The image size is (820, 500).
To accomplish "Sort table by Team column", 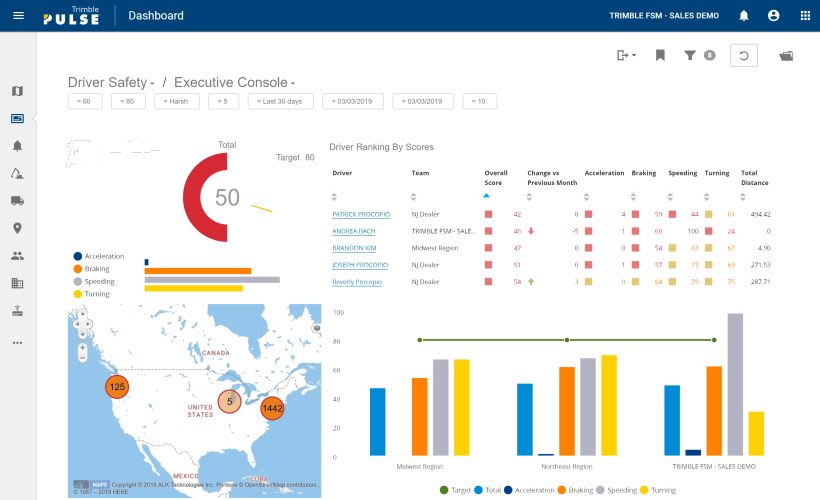I will [414, 197].
